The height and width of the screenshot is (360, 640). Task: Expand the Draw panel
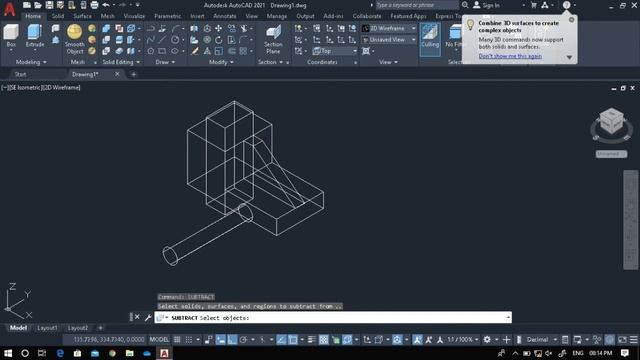tap(165, 62)
